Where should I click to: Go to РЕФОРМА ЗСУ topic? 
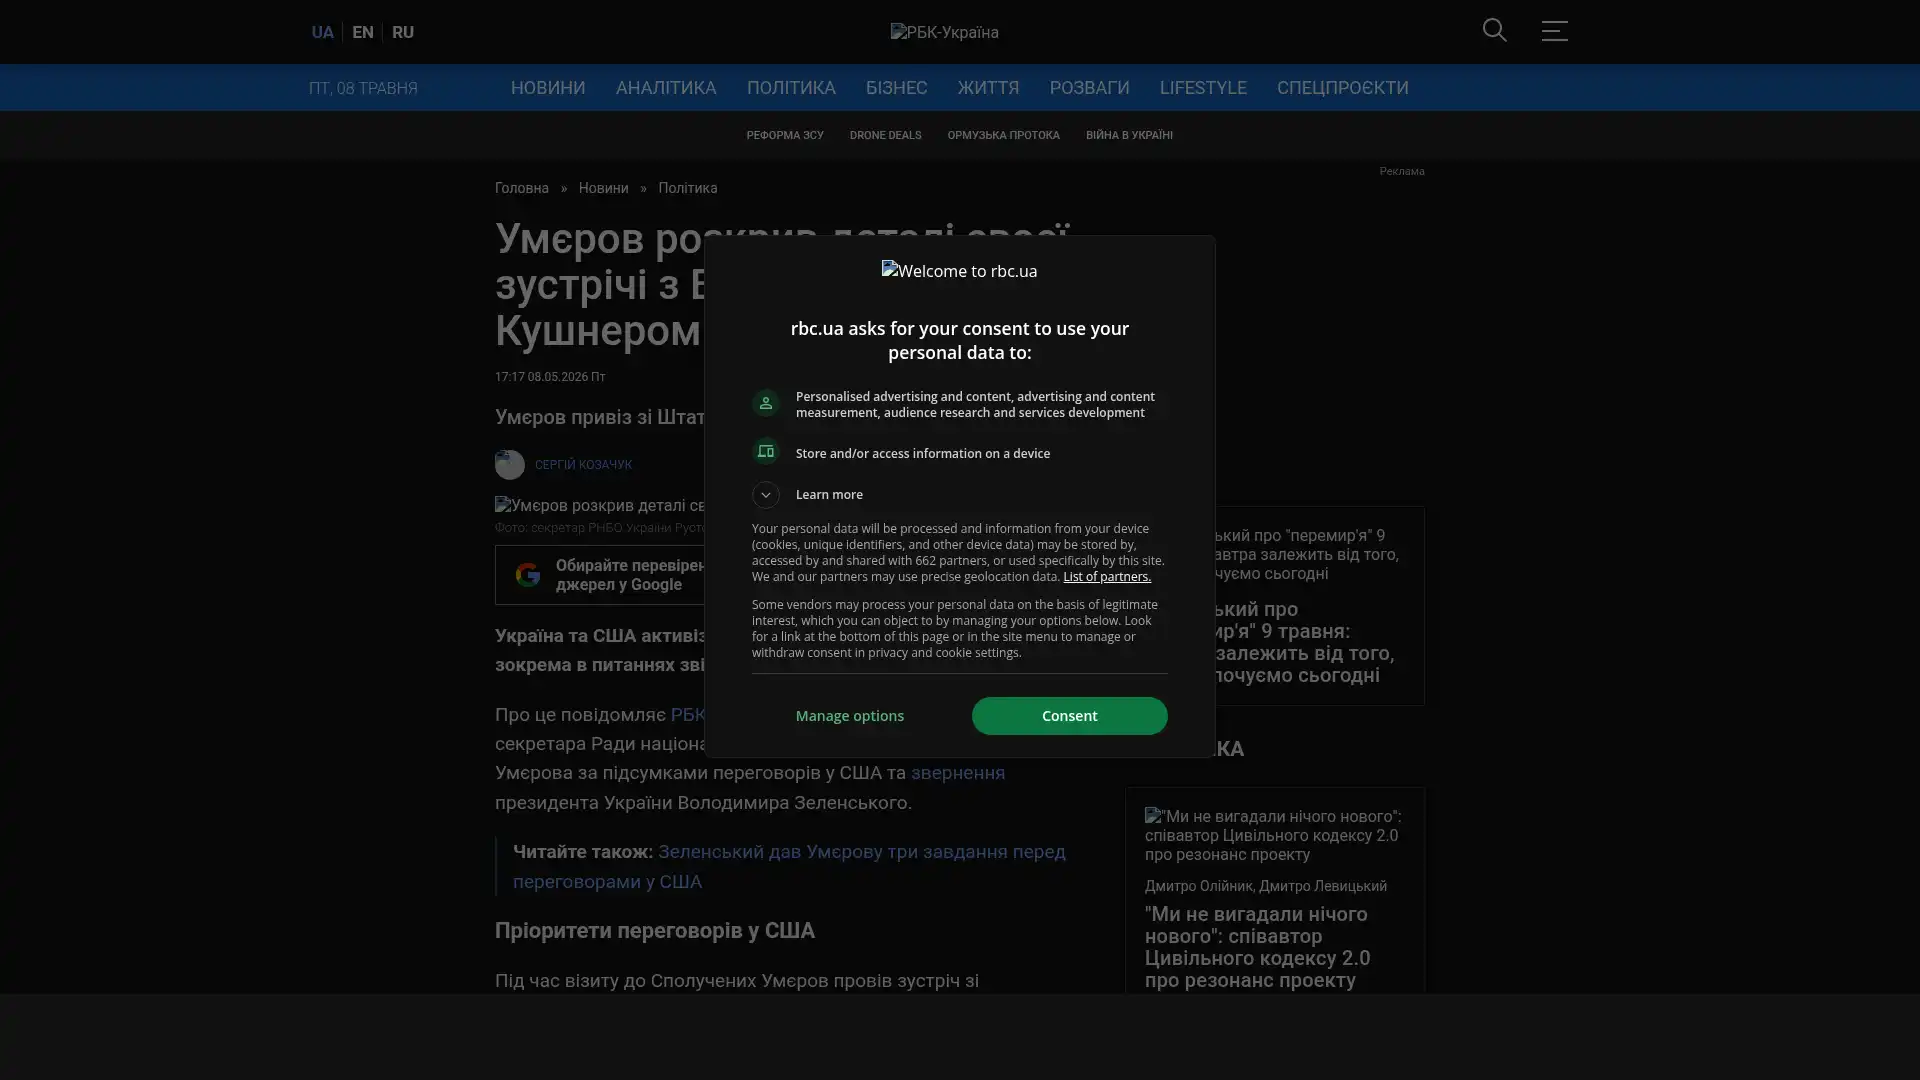(785, 135)
